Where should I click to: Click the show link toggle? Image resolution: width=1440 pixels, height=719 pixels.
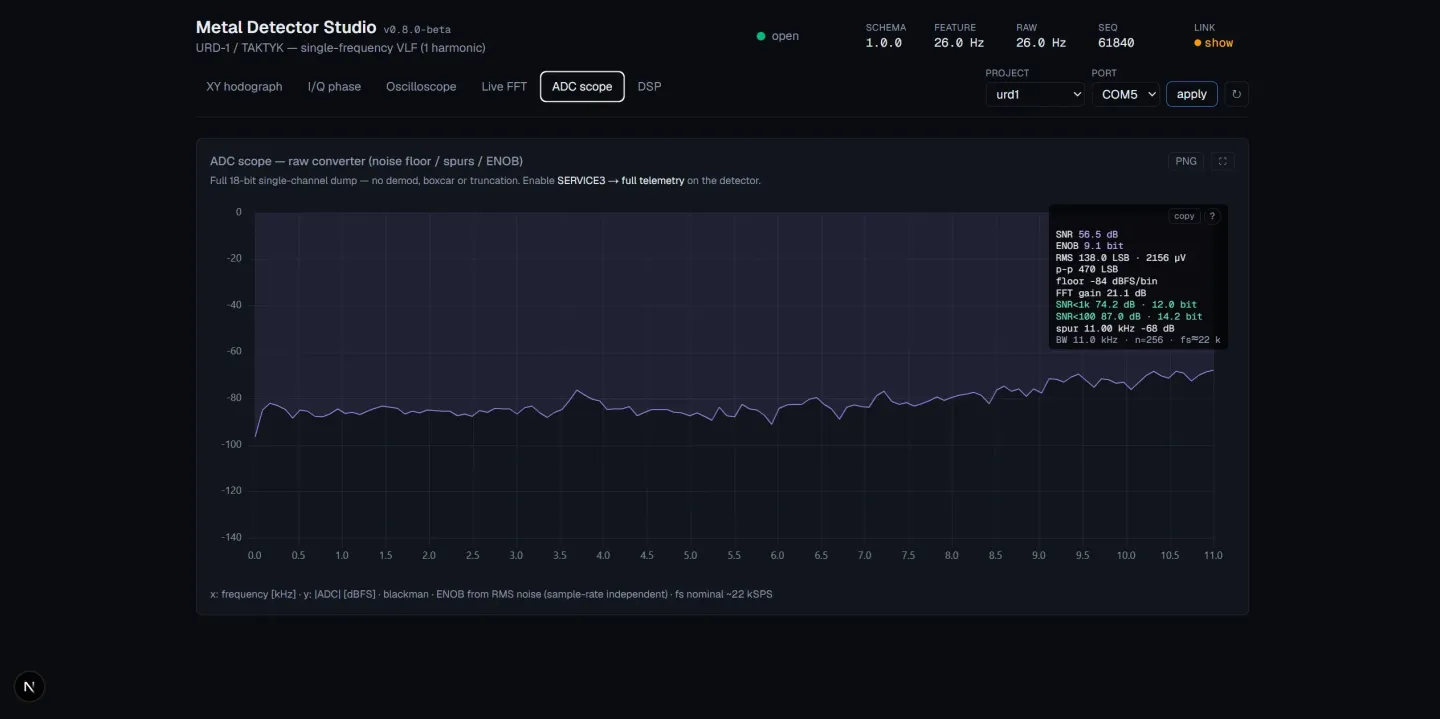(x=1219, y=43)
